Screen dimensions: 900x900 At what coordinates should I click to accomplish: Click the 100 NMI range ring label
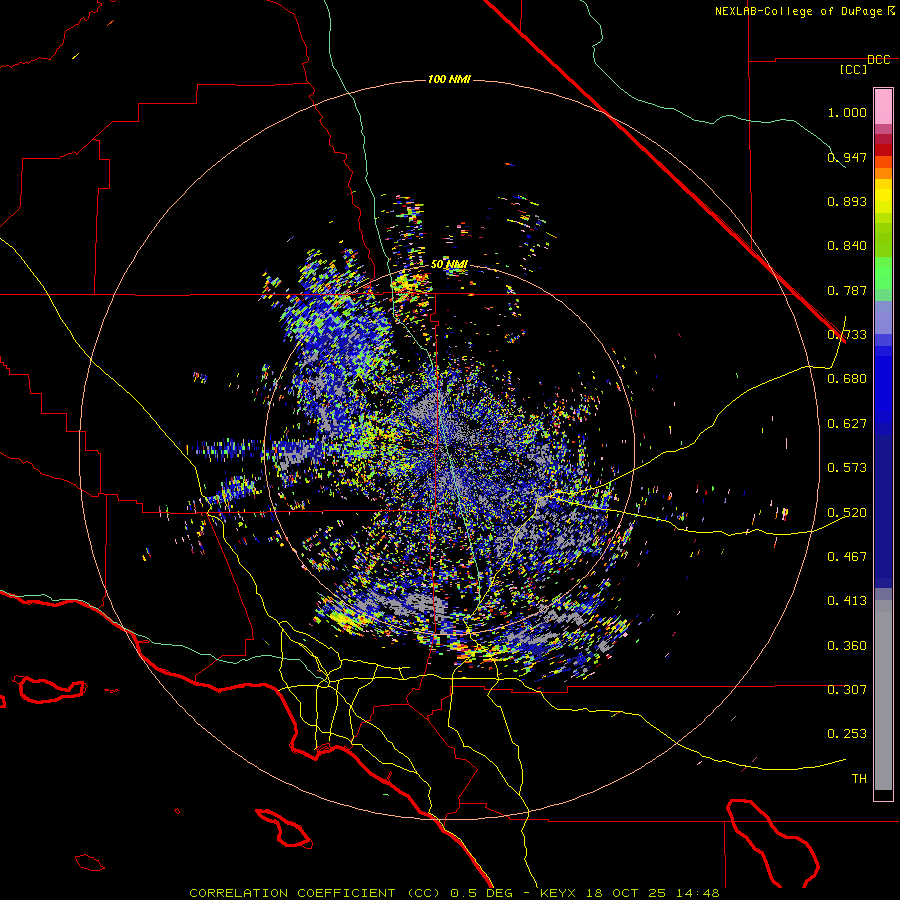point(449,79)
